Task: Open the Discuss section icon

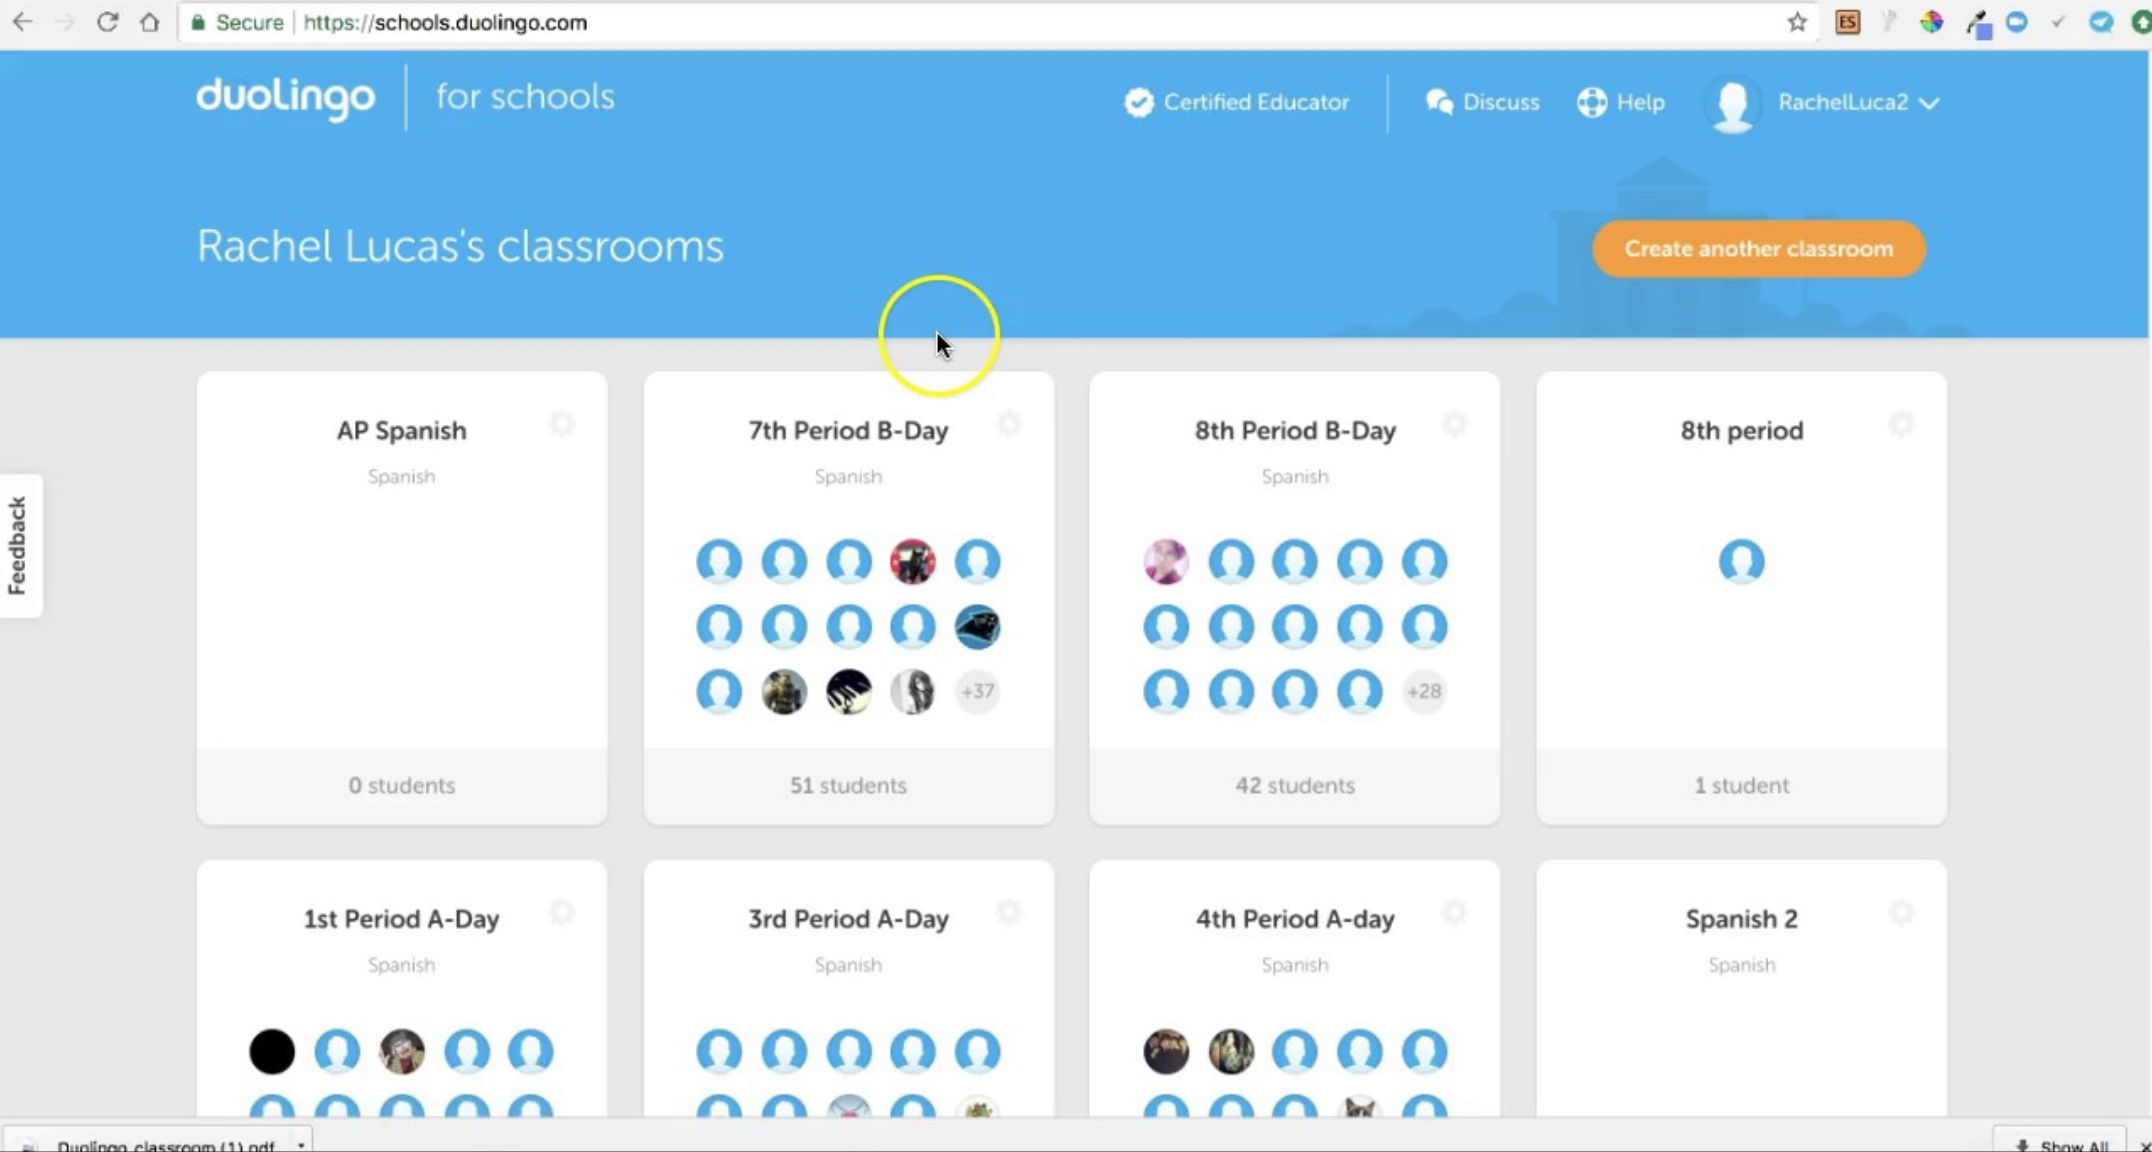Action: (x=1440, y=101)
